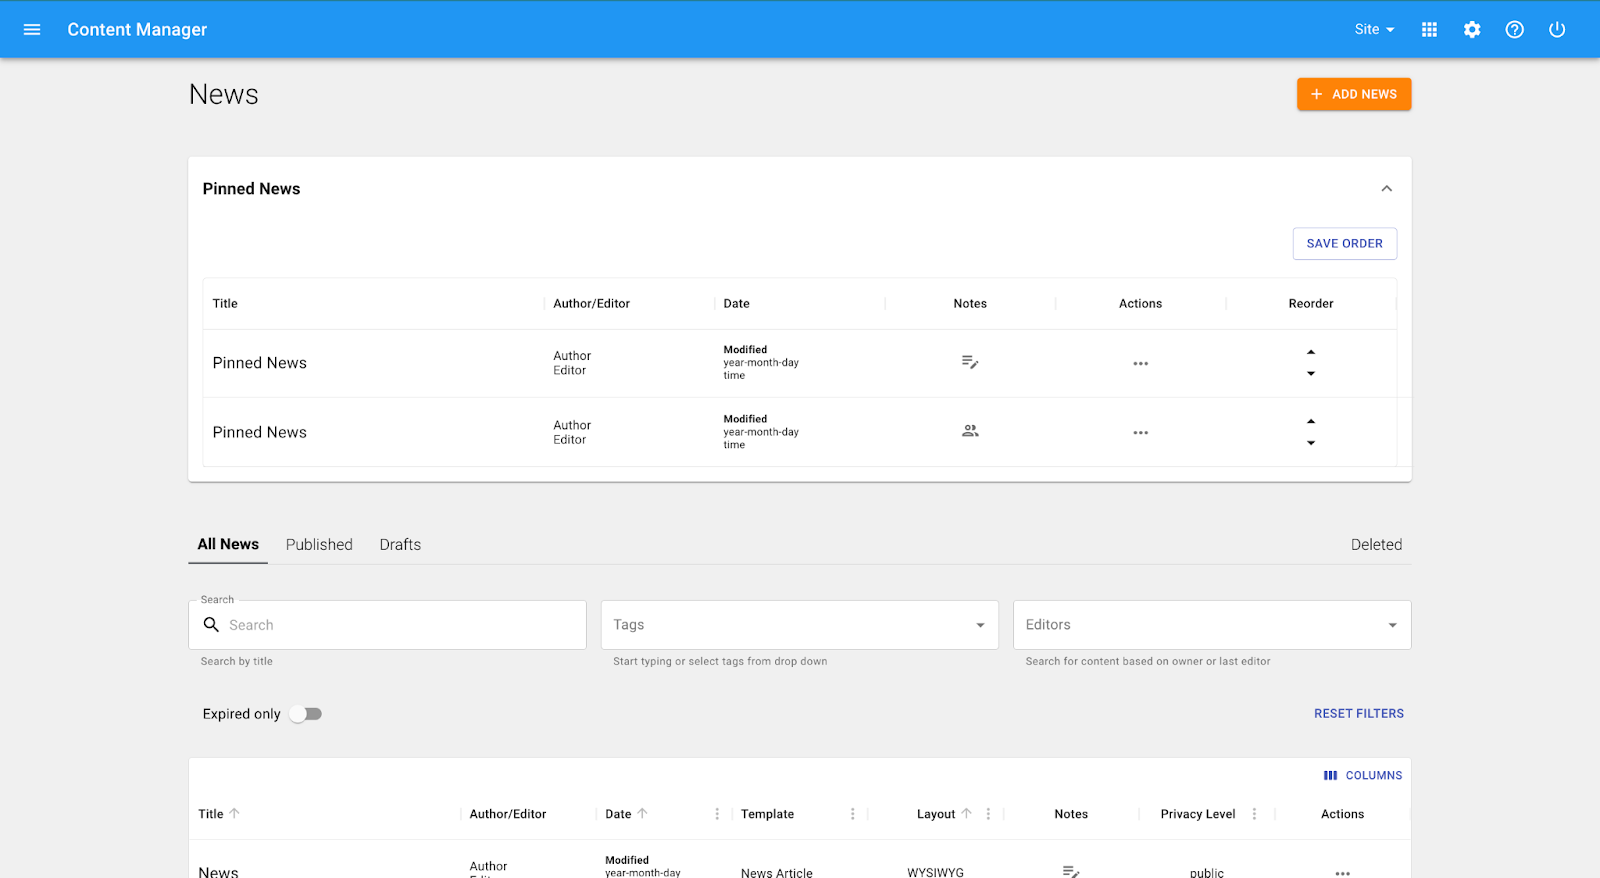1600x878 pixels.
Task: Click the power logout icon
Action: (x=1557, y=30)
